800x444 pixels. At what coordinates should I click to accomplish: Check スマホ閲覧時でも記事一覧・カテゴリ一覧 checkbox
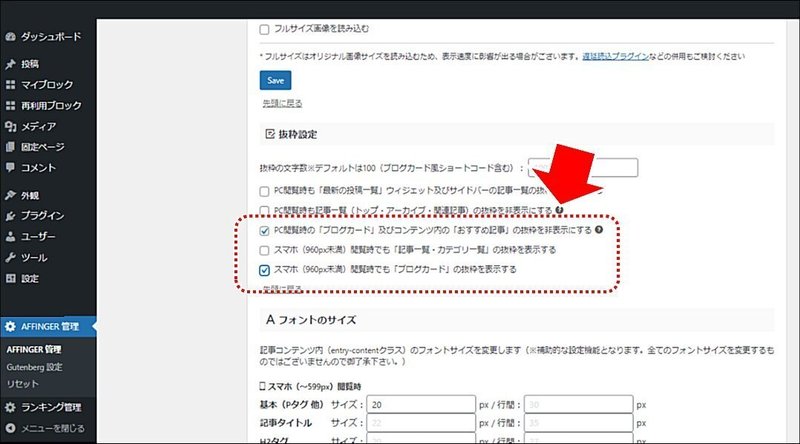point(264,251)
